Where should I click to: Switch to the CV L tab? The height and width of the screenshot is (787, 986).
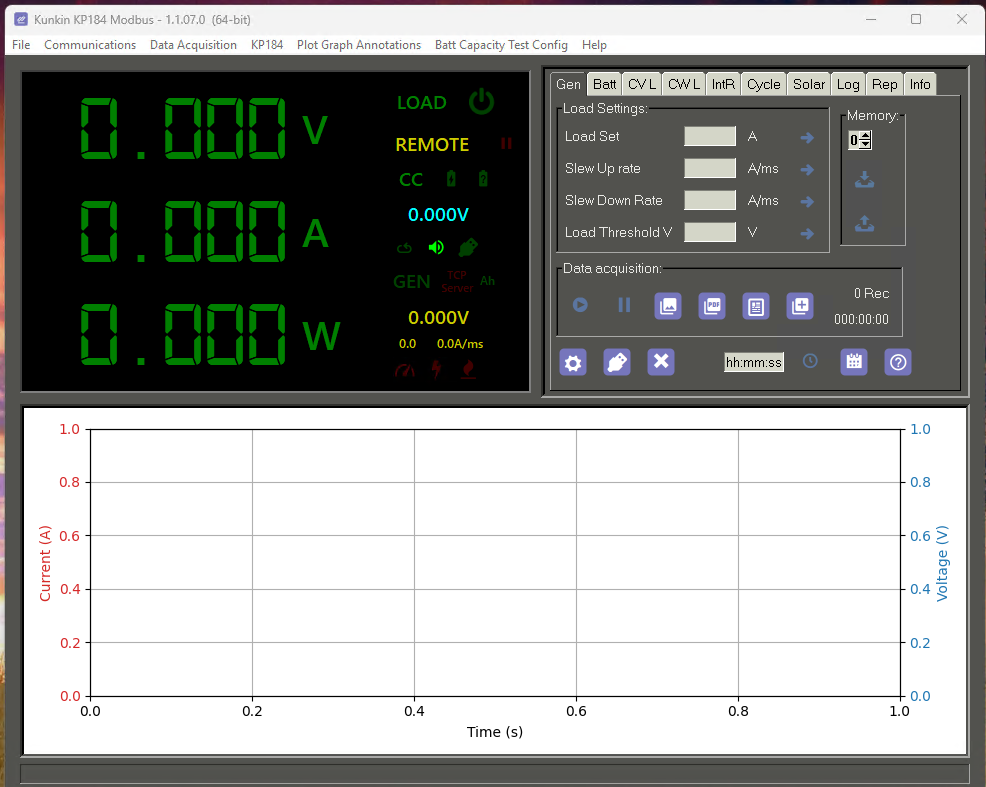pyautogui.click(x=642, y=84)
